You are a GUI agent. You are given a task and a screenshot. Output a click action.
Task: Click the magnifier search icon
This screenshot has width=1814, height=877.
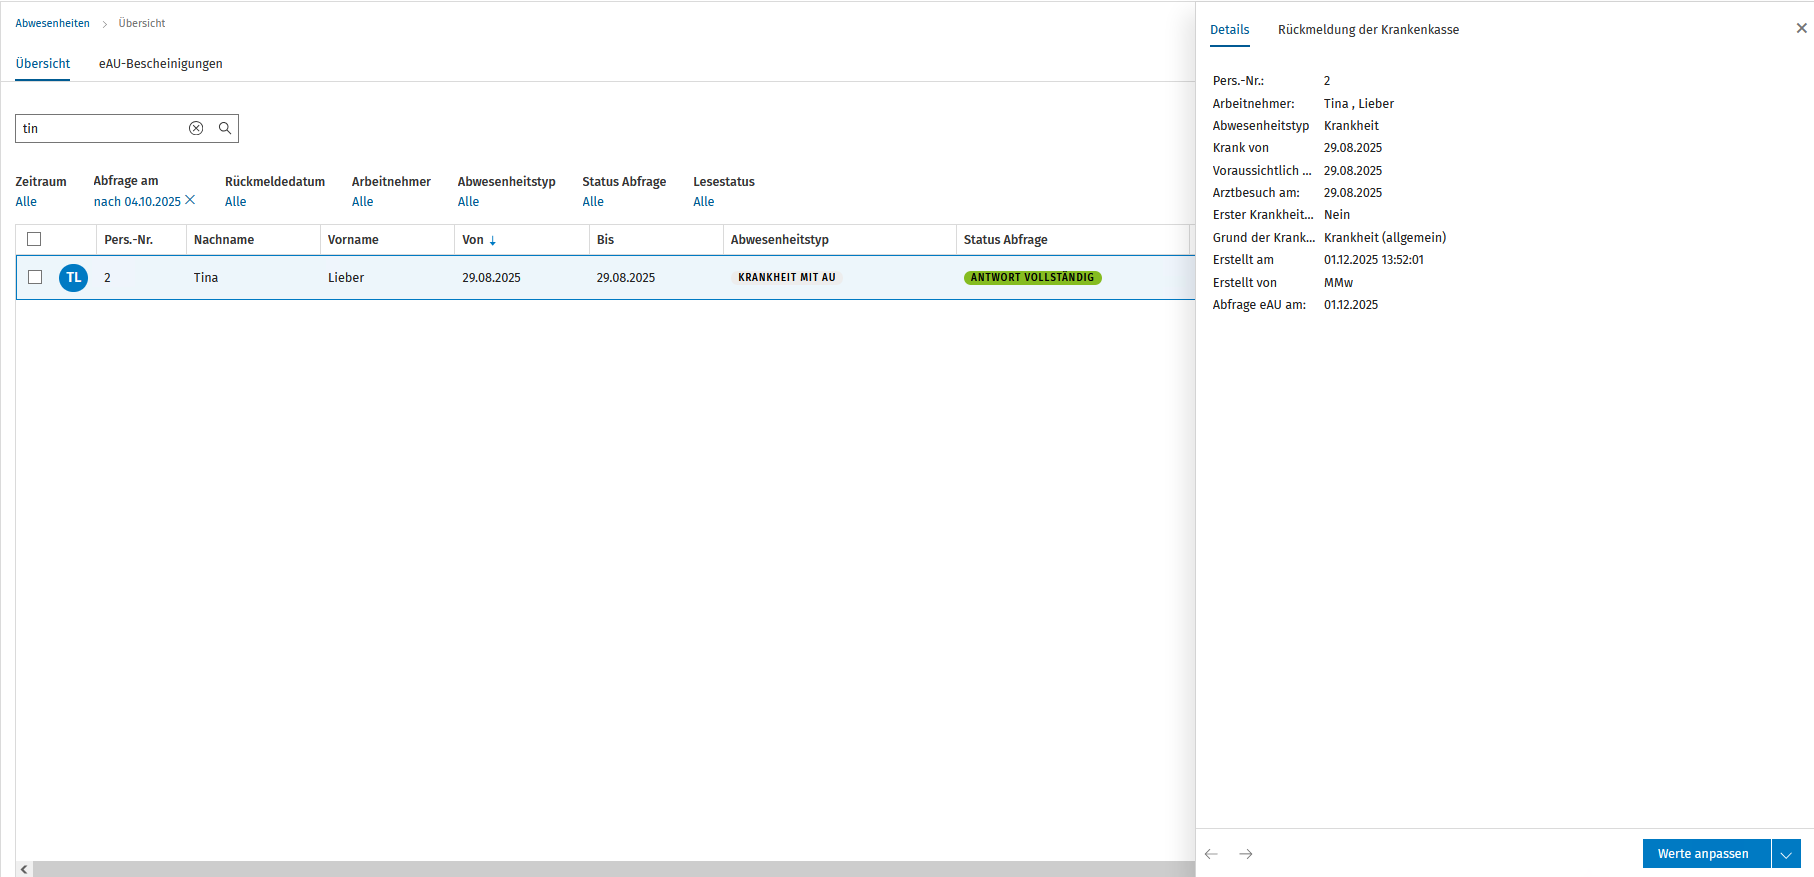click(x=225, y=128)
